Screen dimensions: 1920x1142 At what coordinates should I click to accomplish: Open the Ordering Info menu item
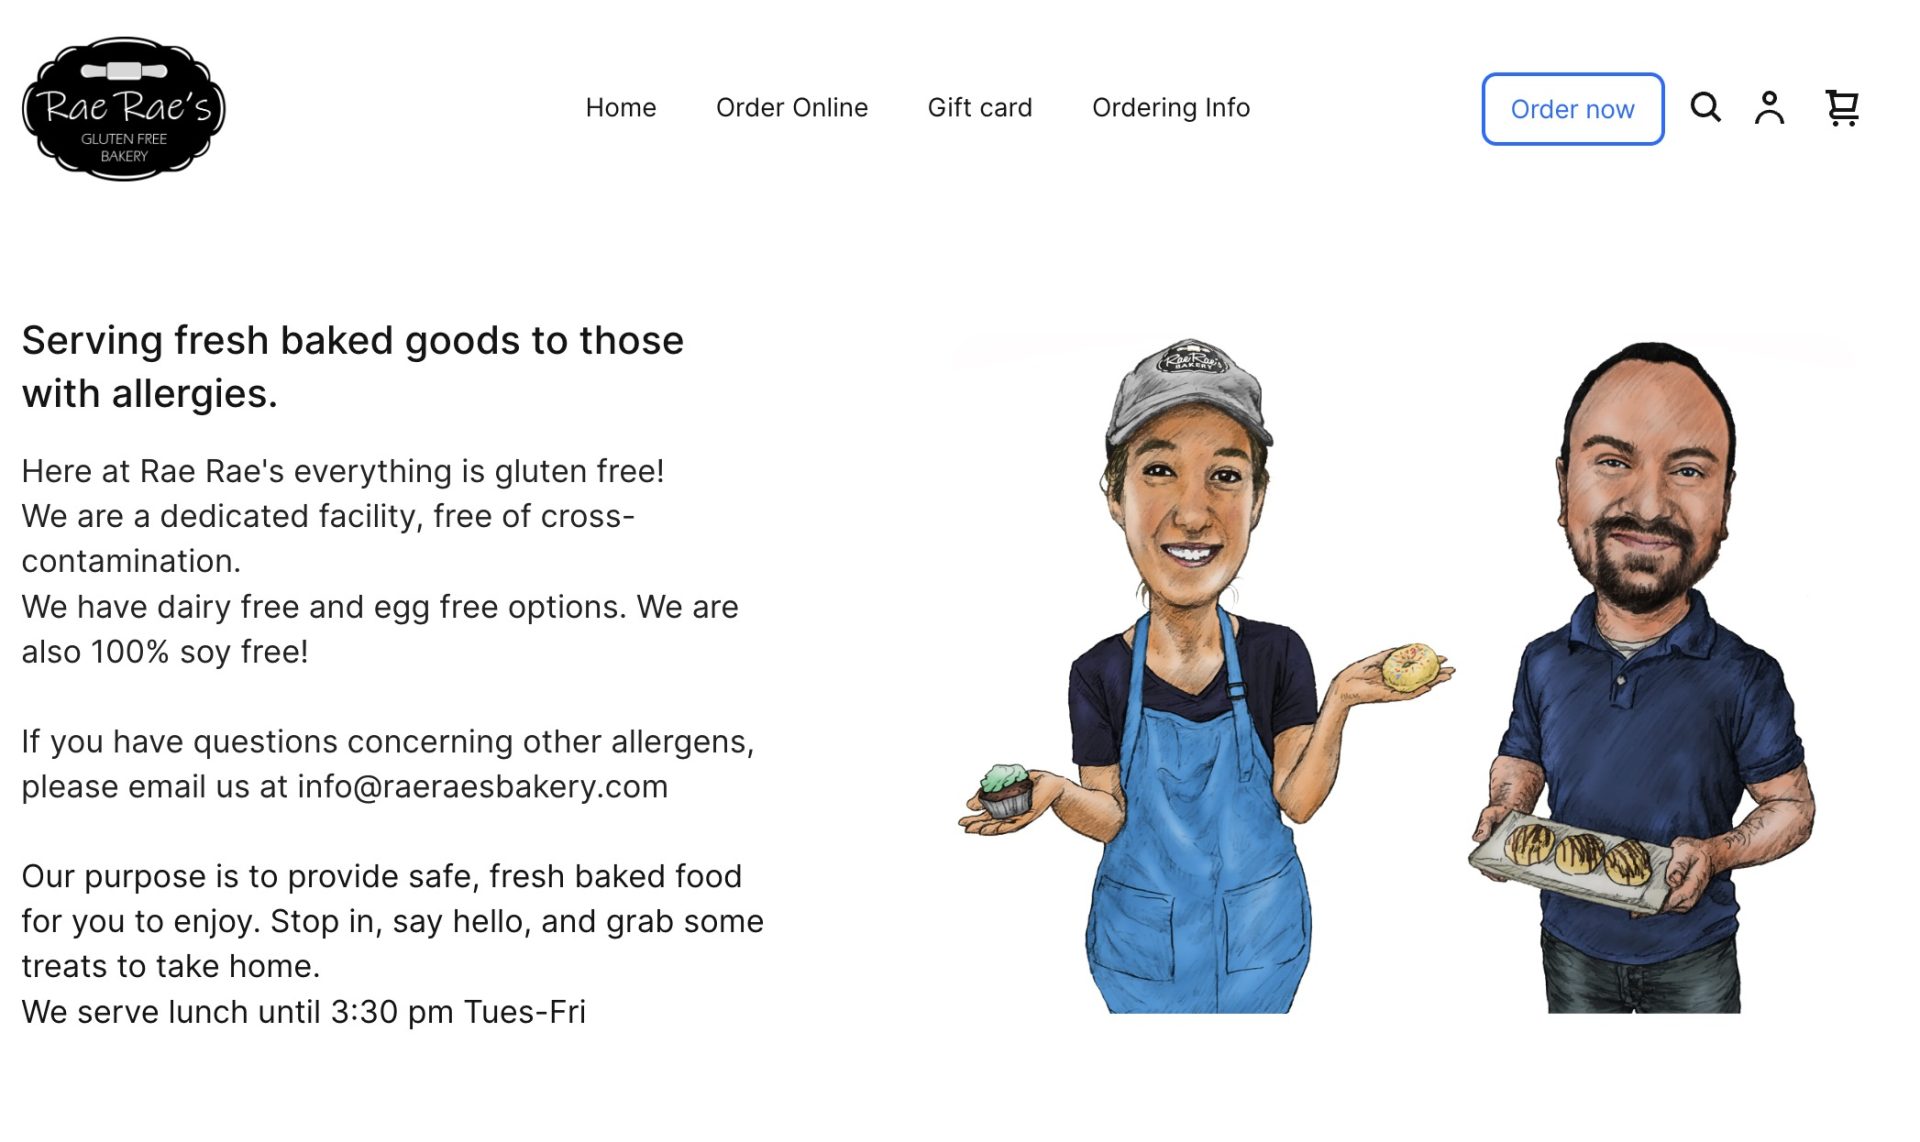(x=1171, y=108)
